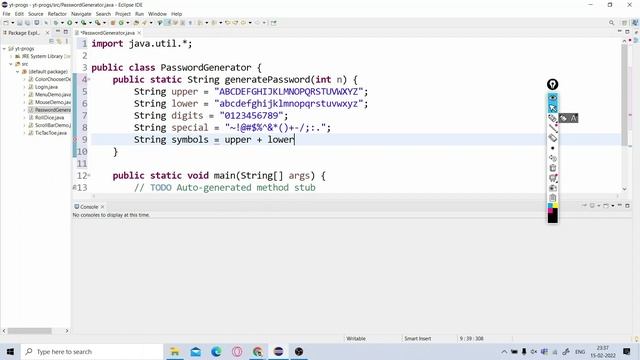Click the search magnifier at toolbar right
Viewport: 640px width, 360px height.
pyautogui.click(x=611, y=23)
